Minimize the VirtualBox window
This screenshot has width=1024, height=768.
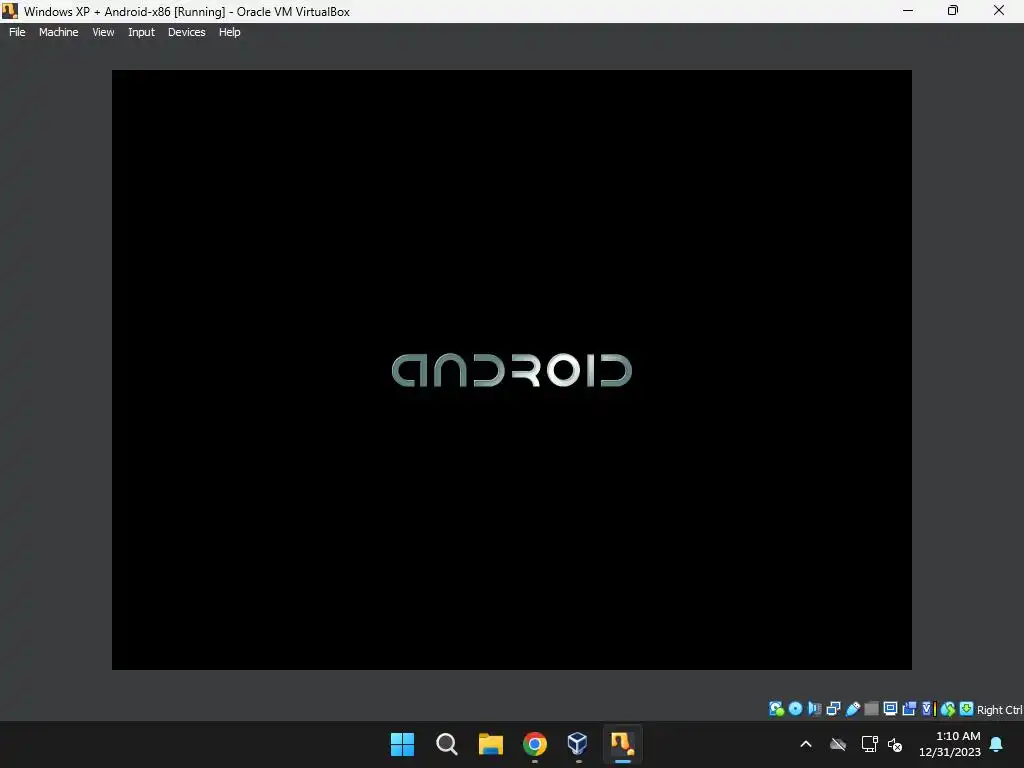[x=908, y=10]
